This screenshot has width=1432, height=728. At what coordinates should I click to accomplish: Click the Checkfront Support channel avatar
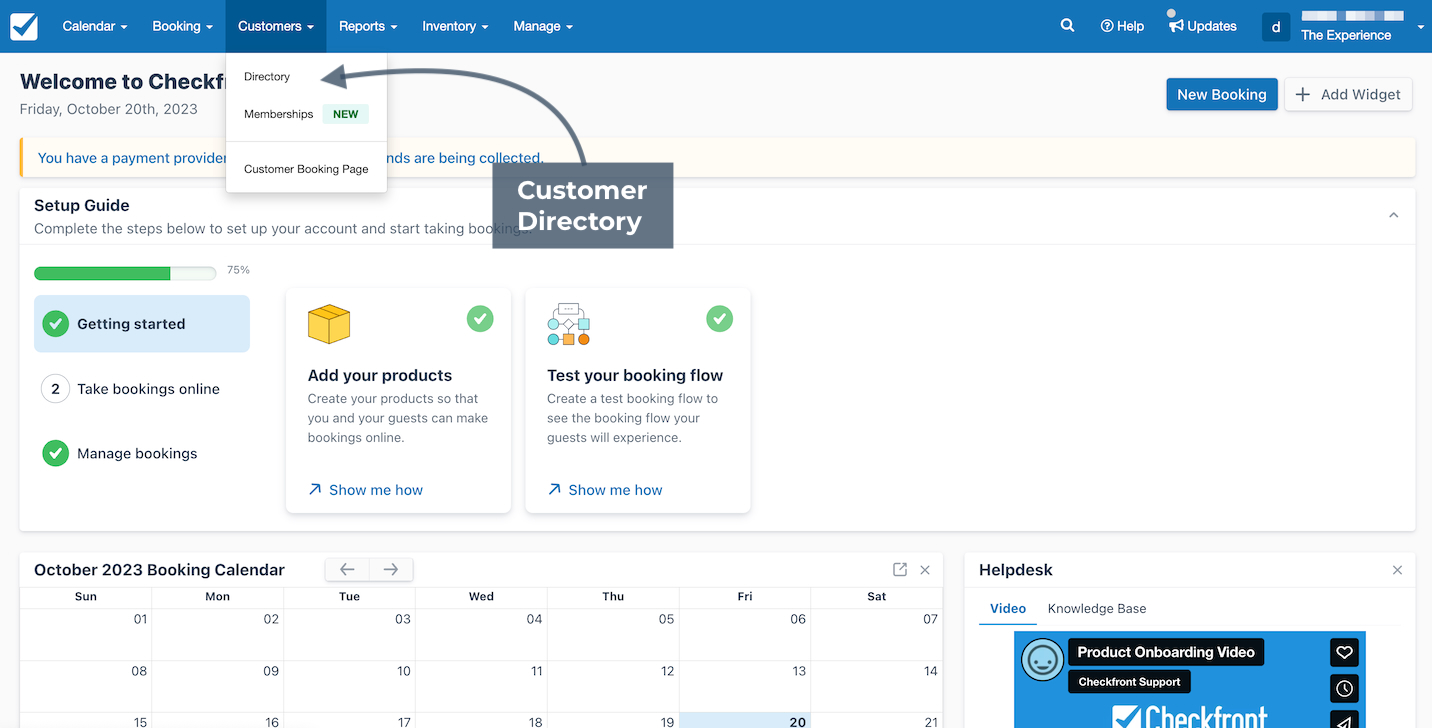(1042, 660)
